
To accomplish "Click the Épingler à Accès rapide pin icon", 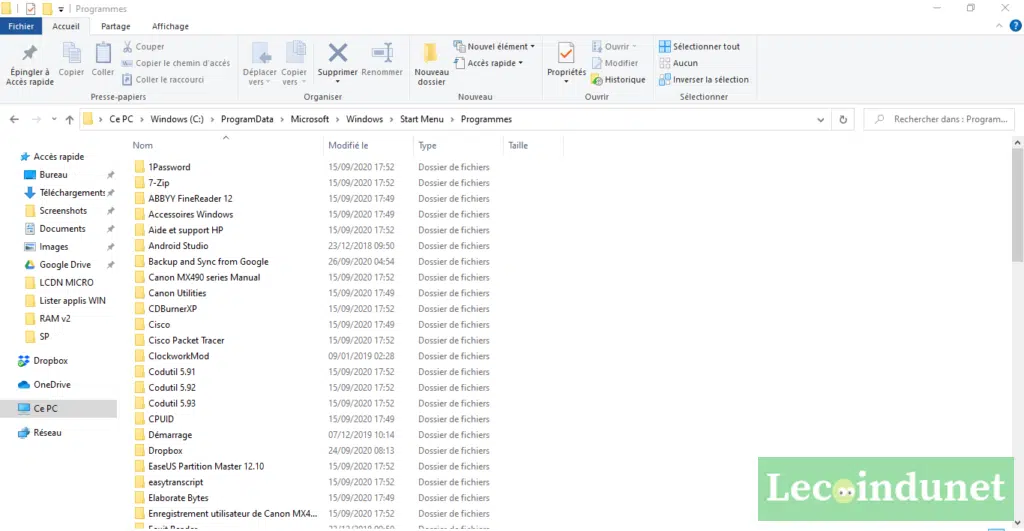I will pyautogui.click(x=29, y=52).
